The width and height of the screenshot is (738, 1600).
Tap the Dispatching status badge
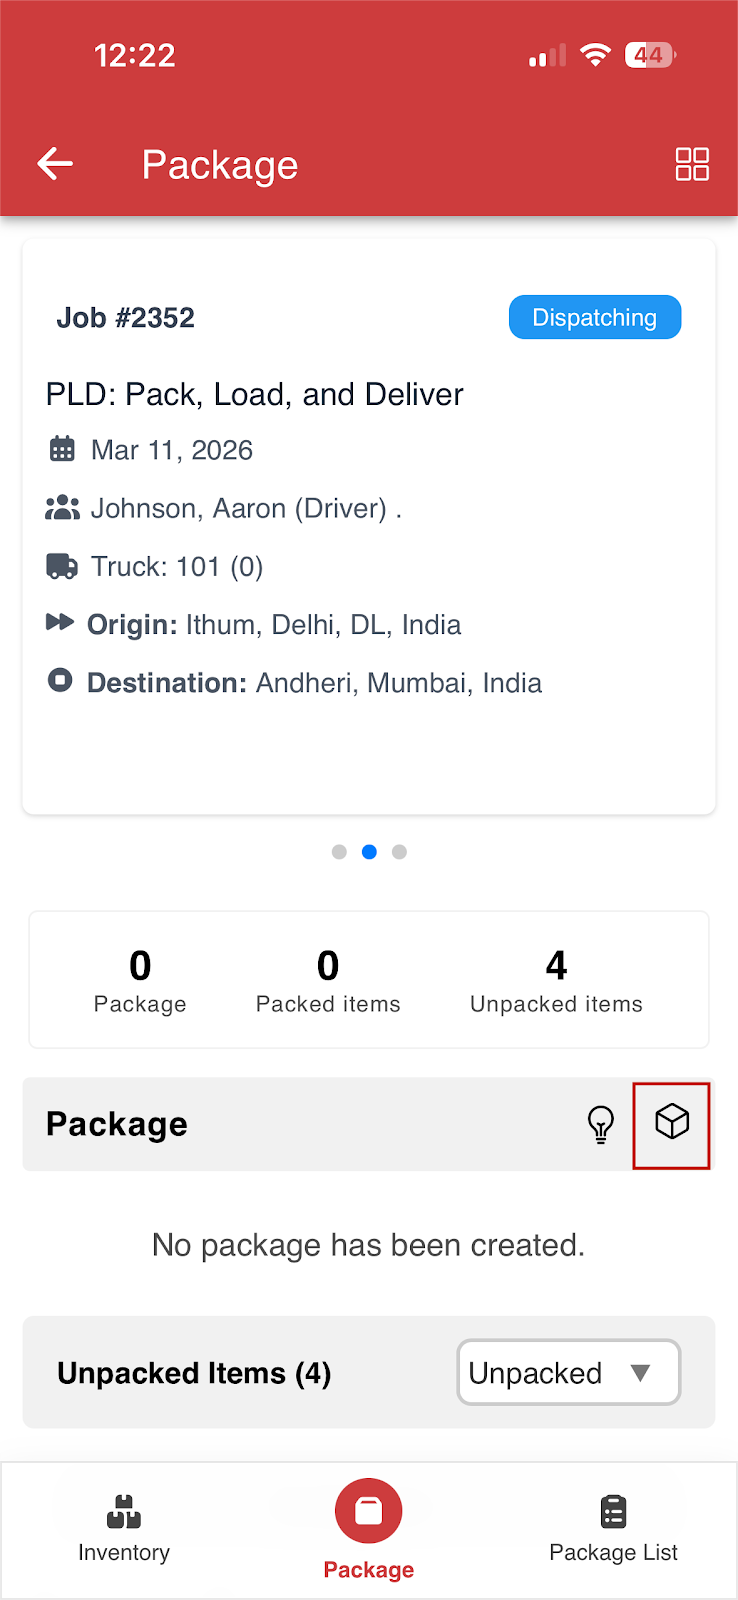click(595, 317)
